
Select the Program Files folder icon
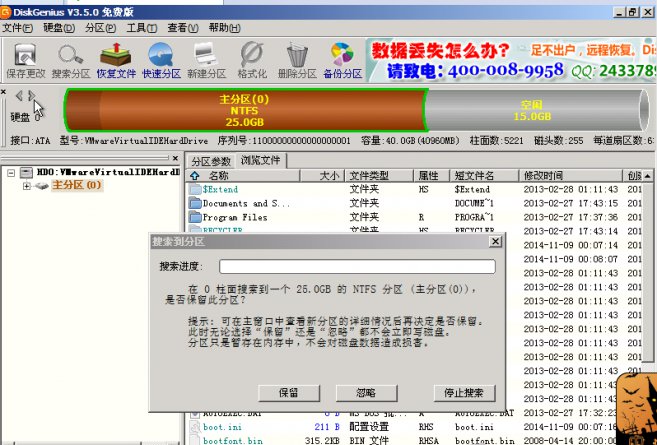(195, 217)
